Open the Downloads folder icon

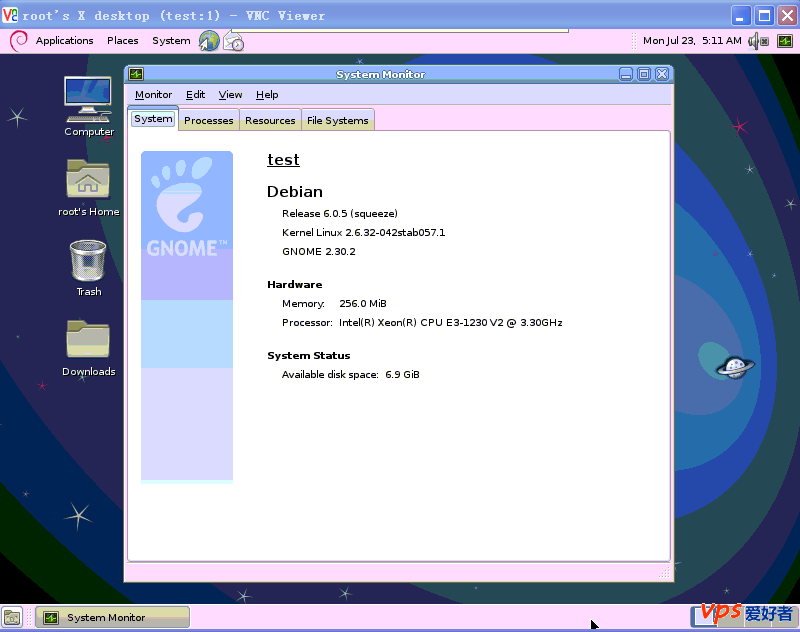(x=88, y=340)
